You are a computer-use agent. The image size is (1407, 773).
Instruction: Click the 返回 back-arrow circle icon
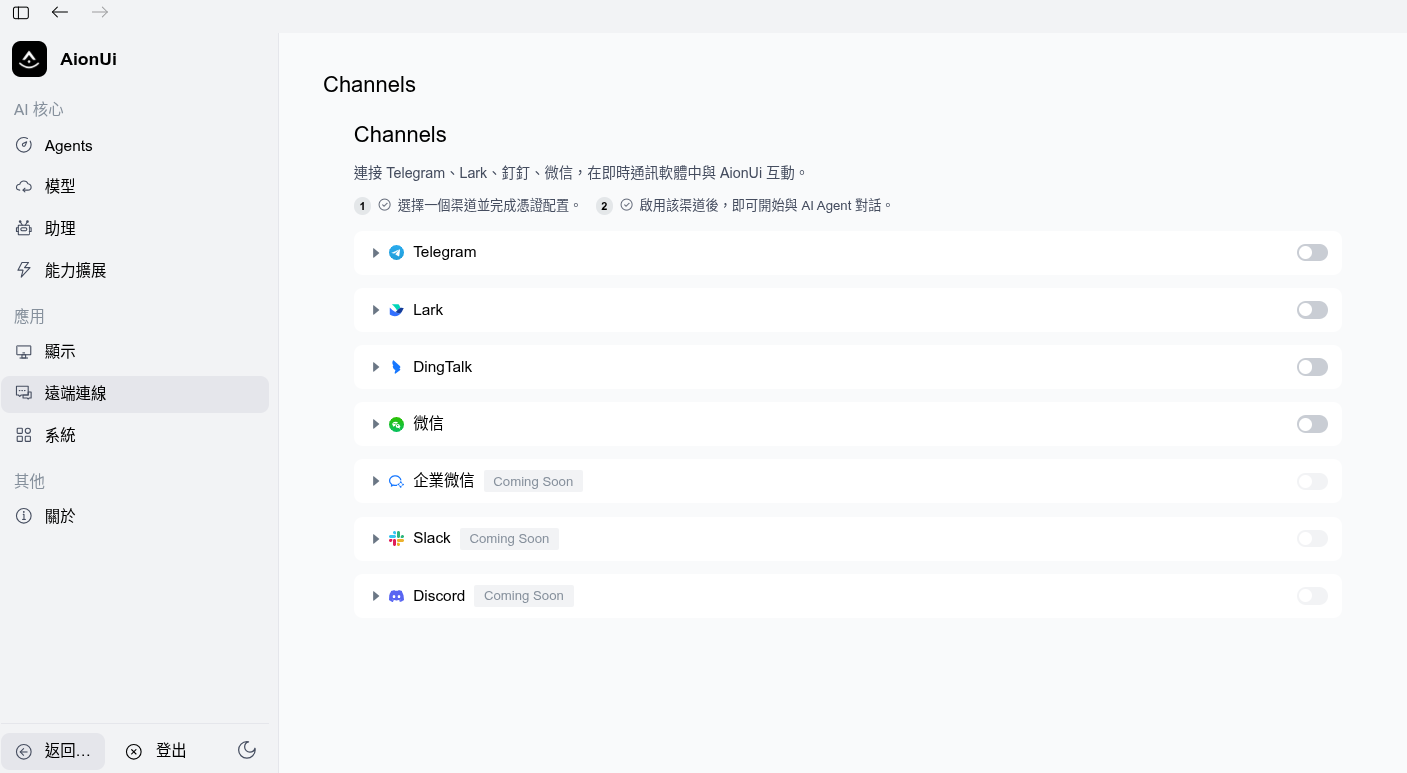coord(24,751)
